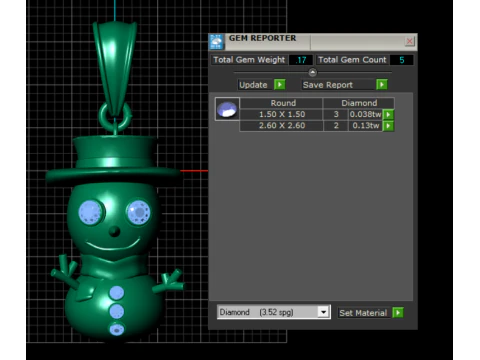Select the 1.50 X 1.50 size cell
The width and height of the screenshot is (480, 360).
[282, 114]
